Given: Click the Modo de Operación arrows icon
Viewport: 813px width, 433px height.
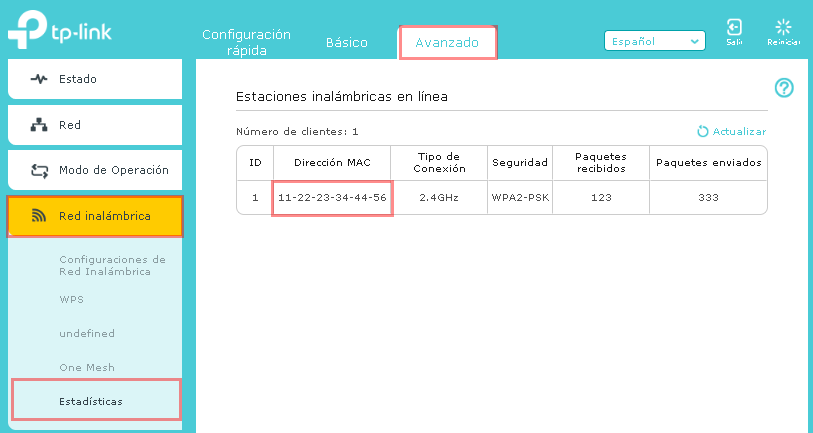Looking at the screenshot, I should [40, 170].
